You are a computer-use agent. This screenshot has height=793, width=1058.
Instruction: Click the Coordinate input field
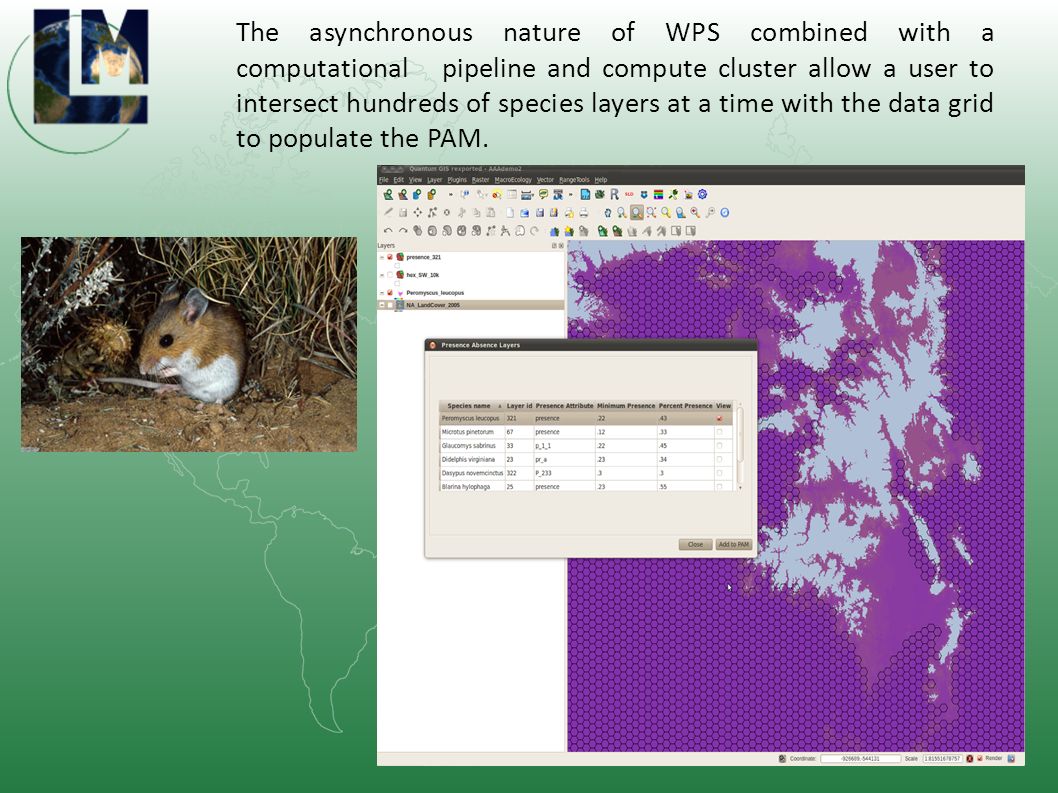(x=860, y=759)
